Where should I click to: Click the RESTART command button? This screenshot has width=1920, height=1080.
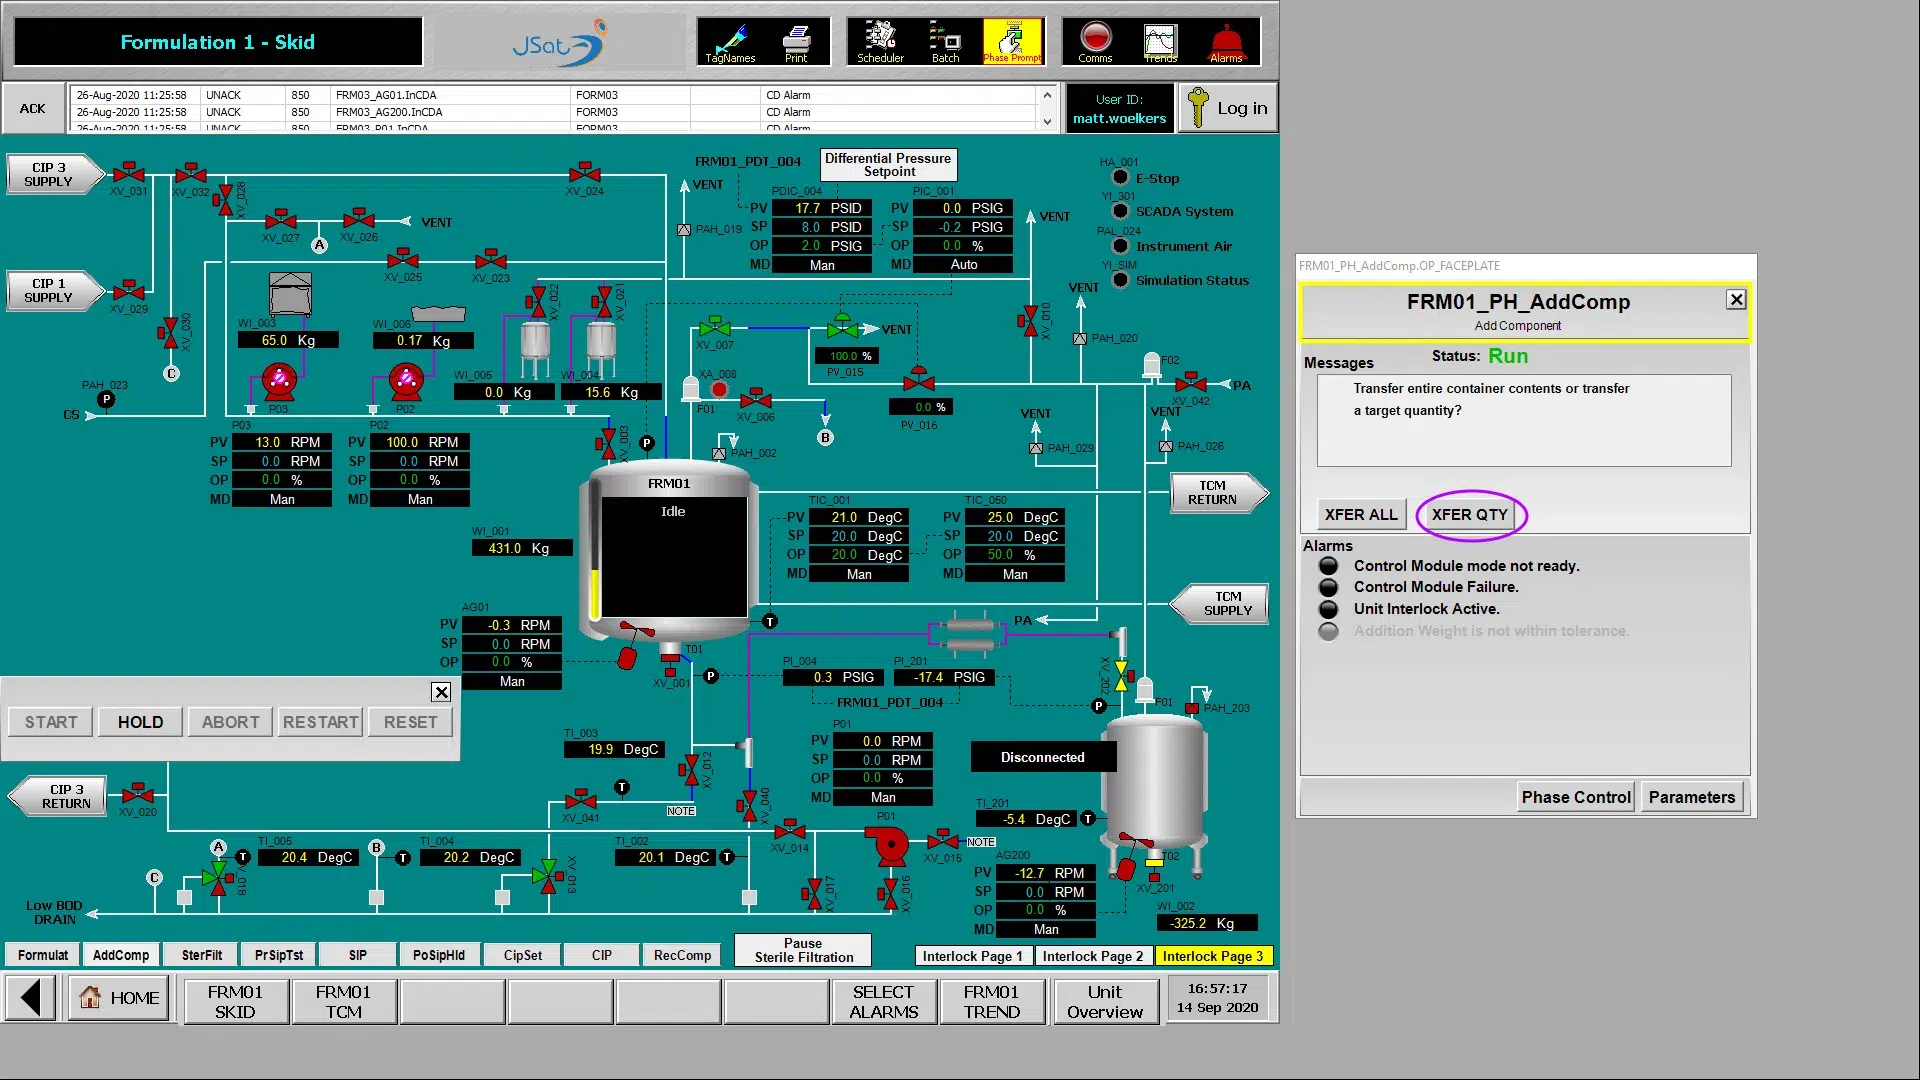pyautogui.click(x=320, y=722)
